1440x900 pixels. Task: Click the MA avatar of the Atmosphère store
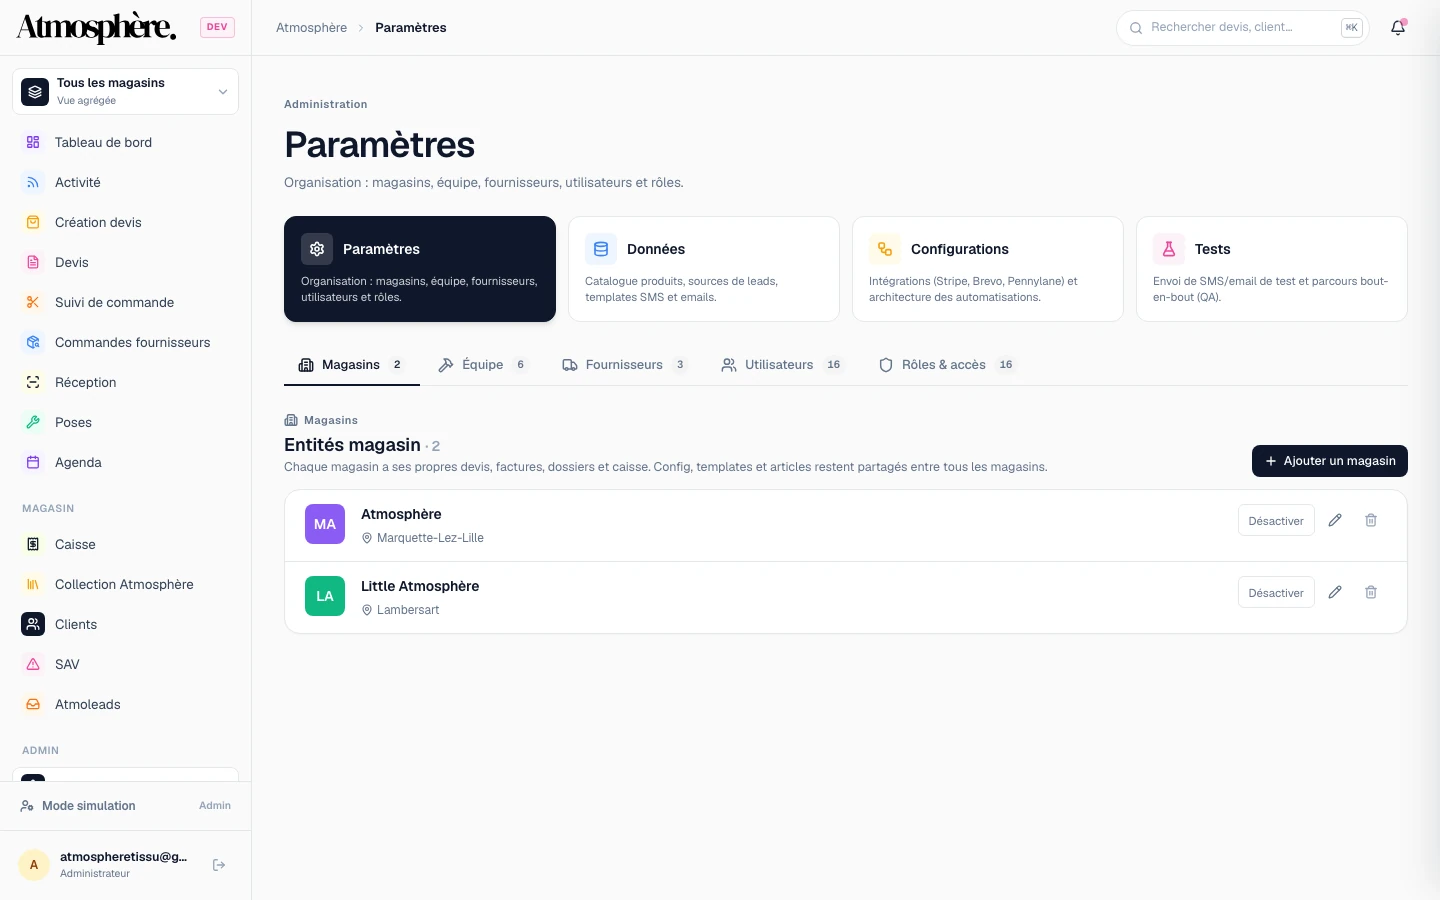click(325, 524)
